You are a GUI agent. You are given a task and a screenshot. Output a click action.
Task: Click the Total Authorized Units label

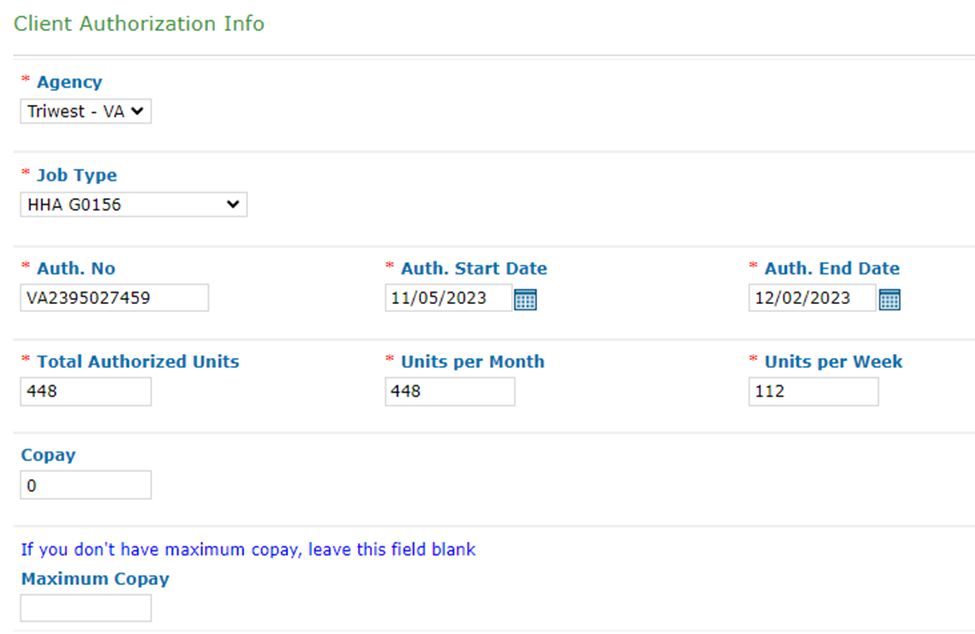coord(138,361)
